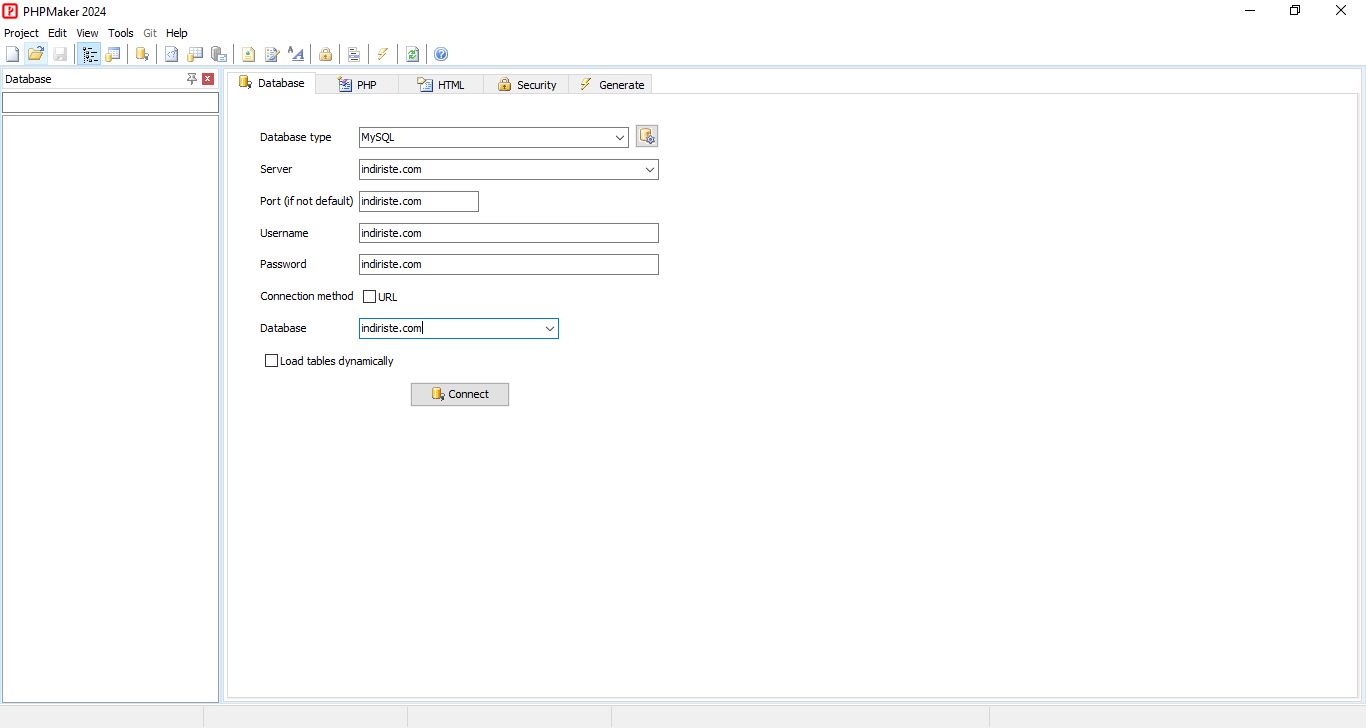Click the page with green refresh arrows icon

(x=412, y=54)
